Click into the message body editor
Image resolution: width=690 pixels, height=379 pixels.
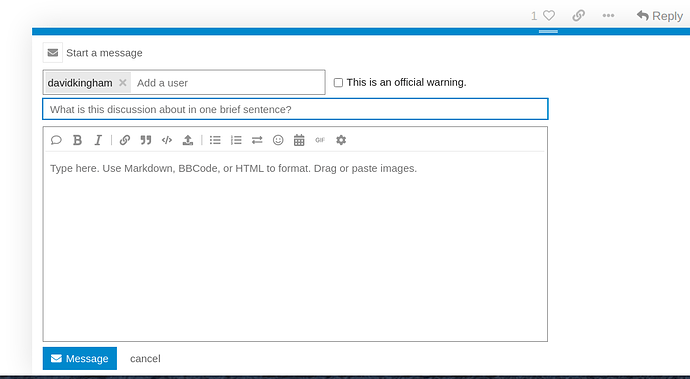click(295, 247)
